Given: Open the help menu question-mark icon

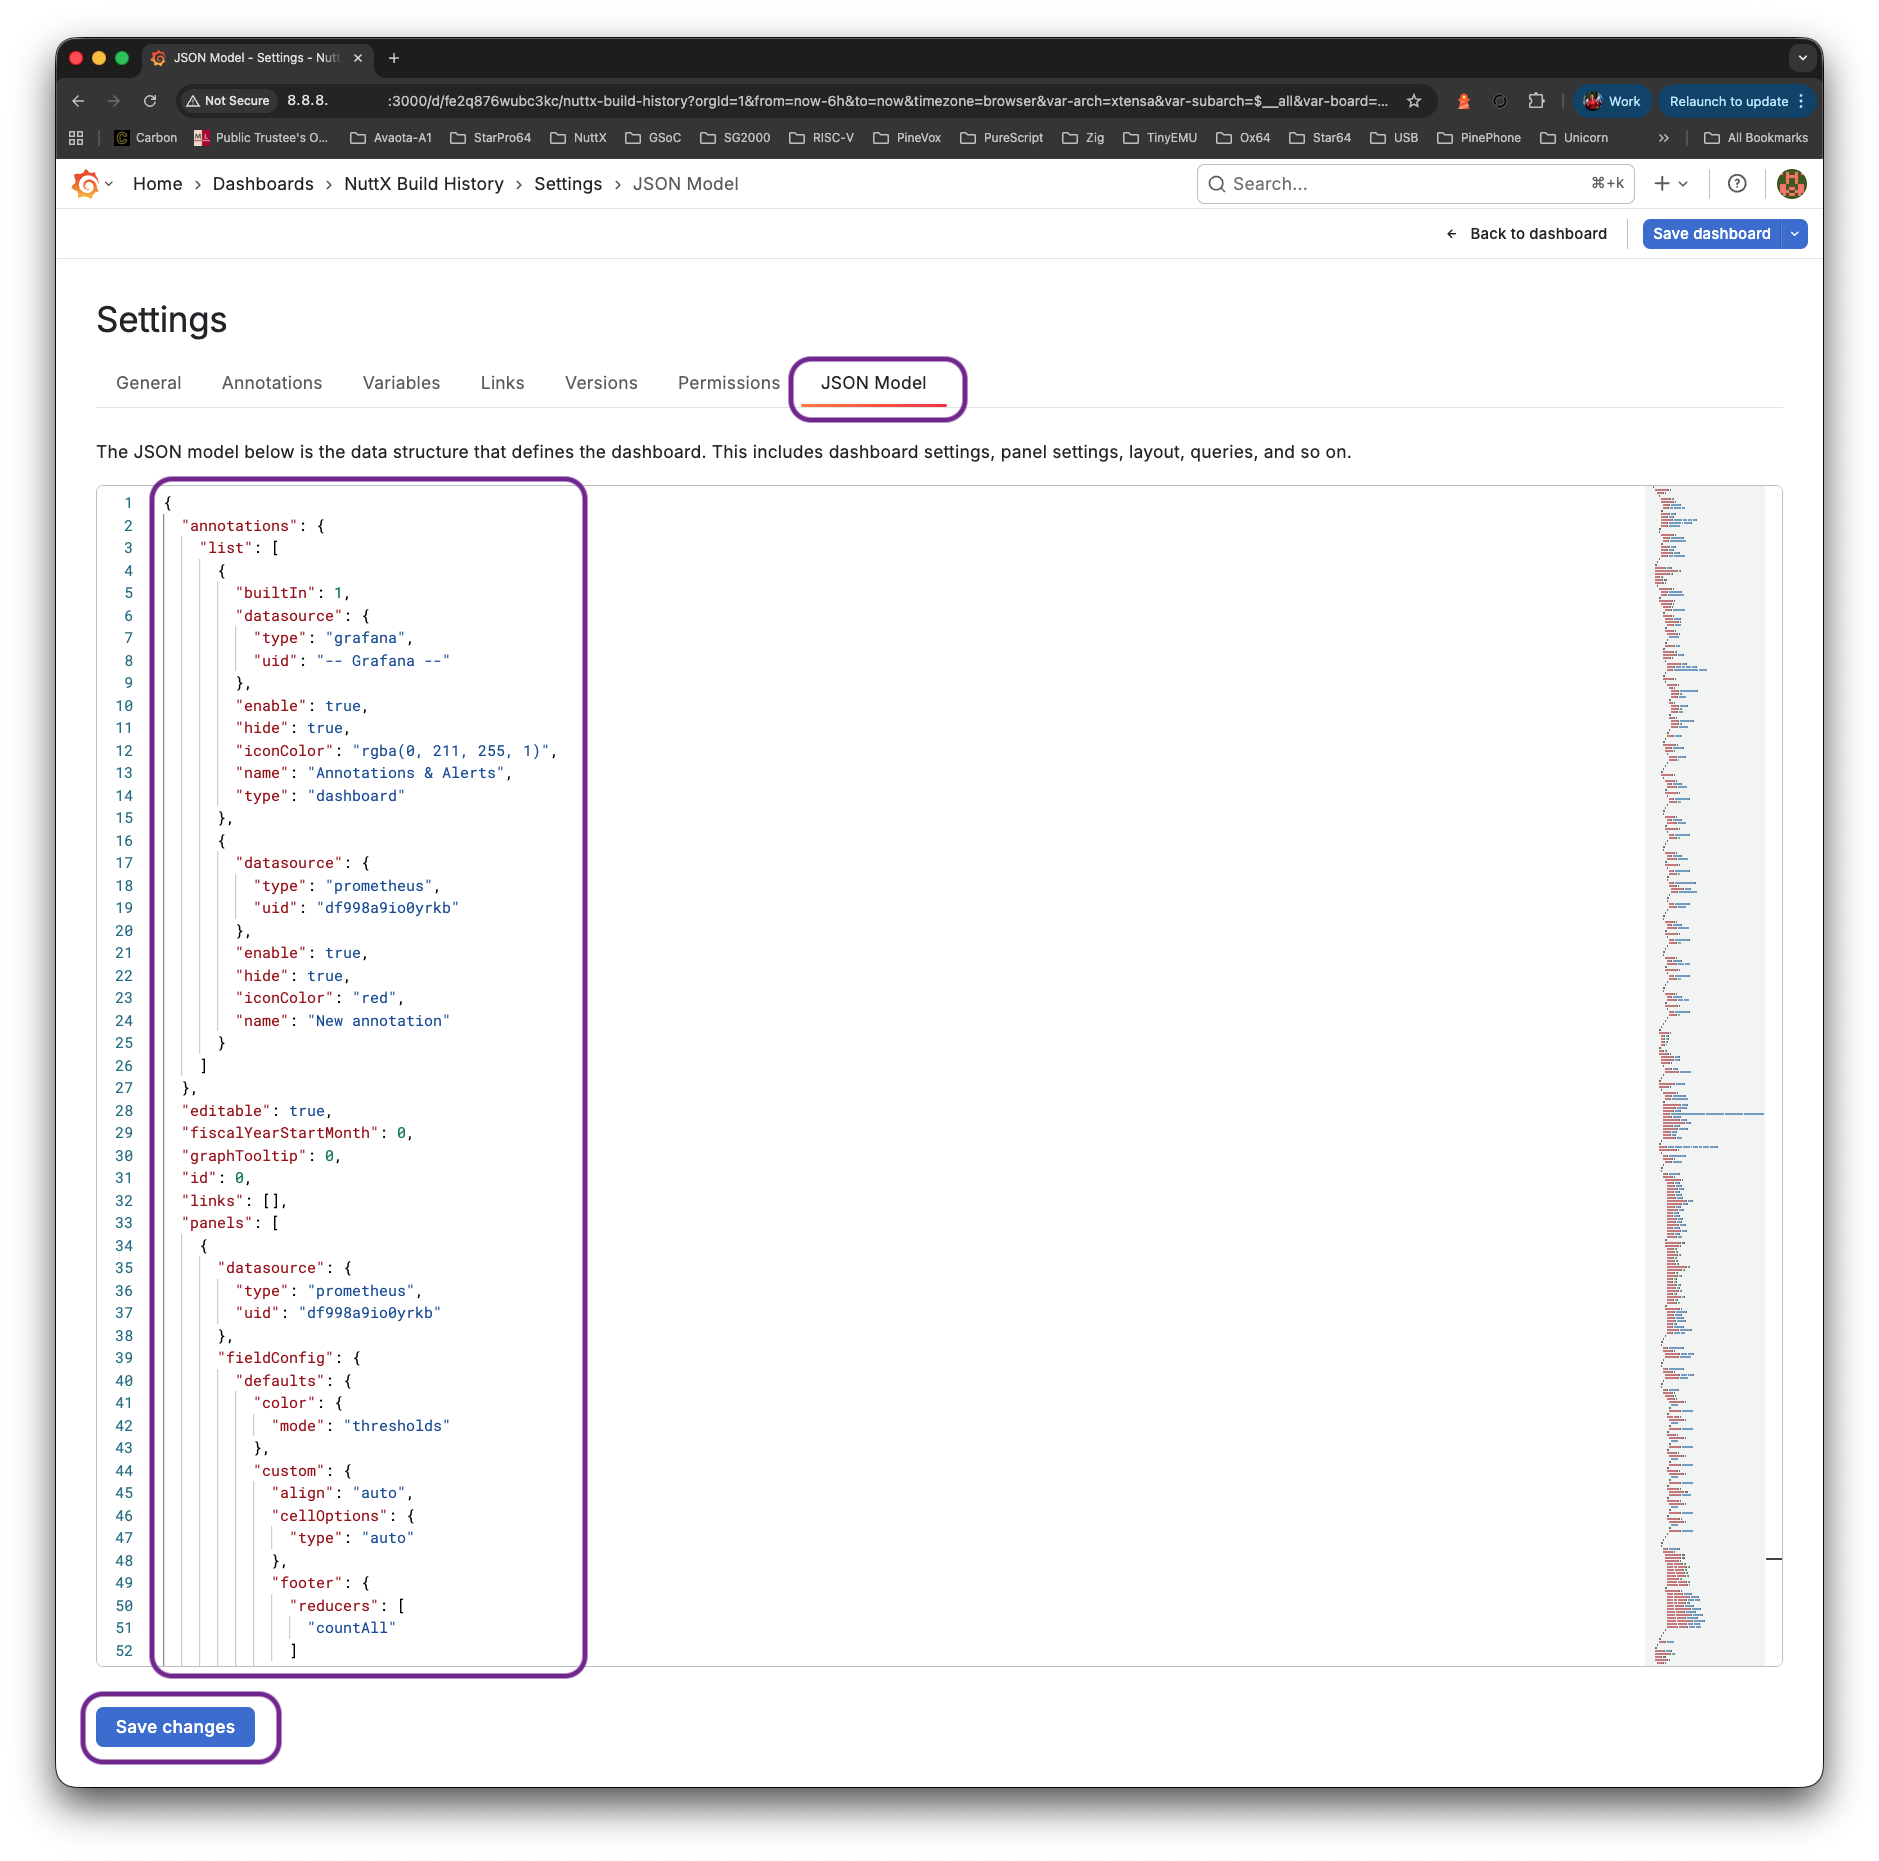Looking at the screenshot, I should 1737,183.
